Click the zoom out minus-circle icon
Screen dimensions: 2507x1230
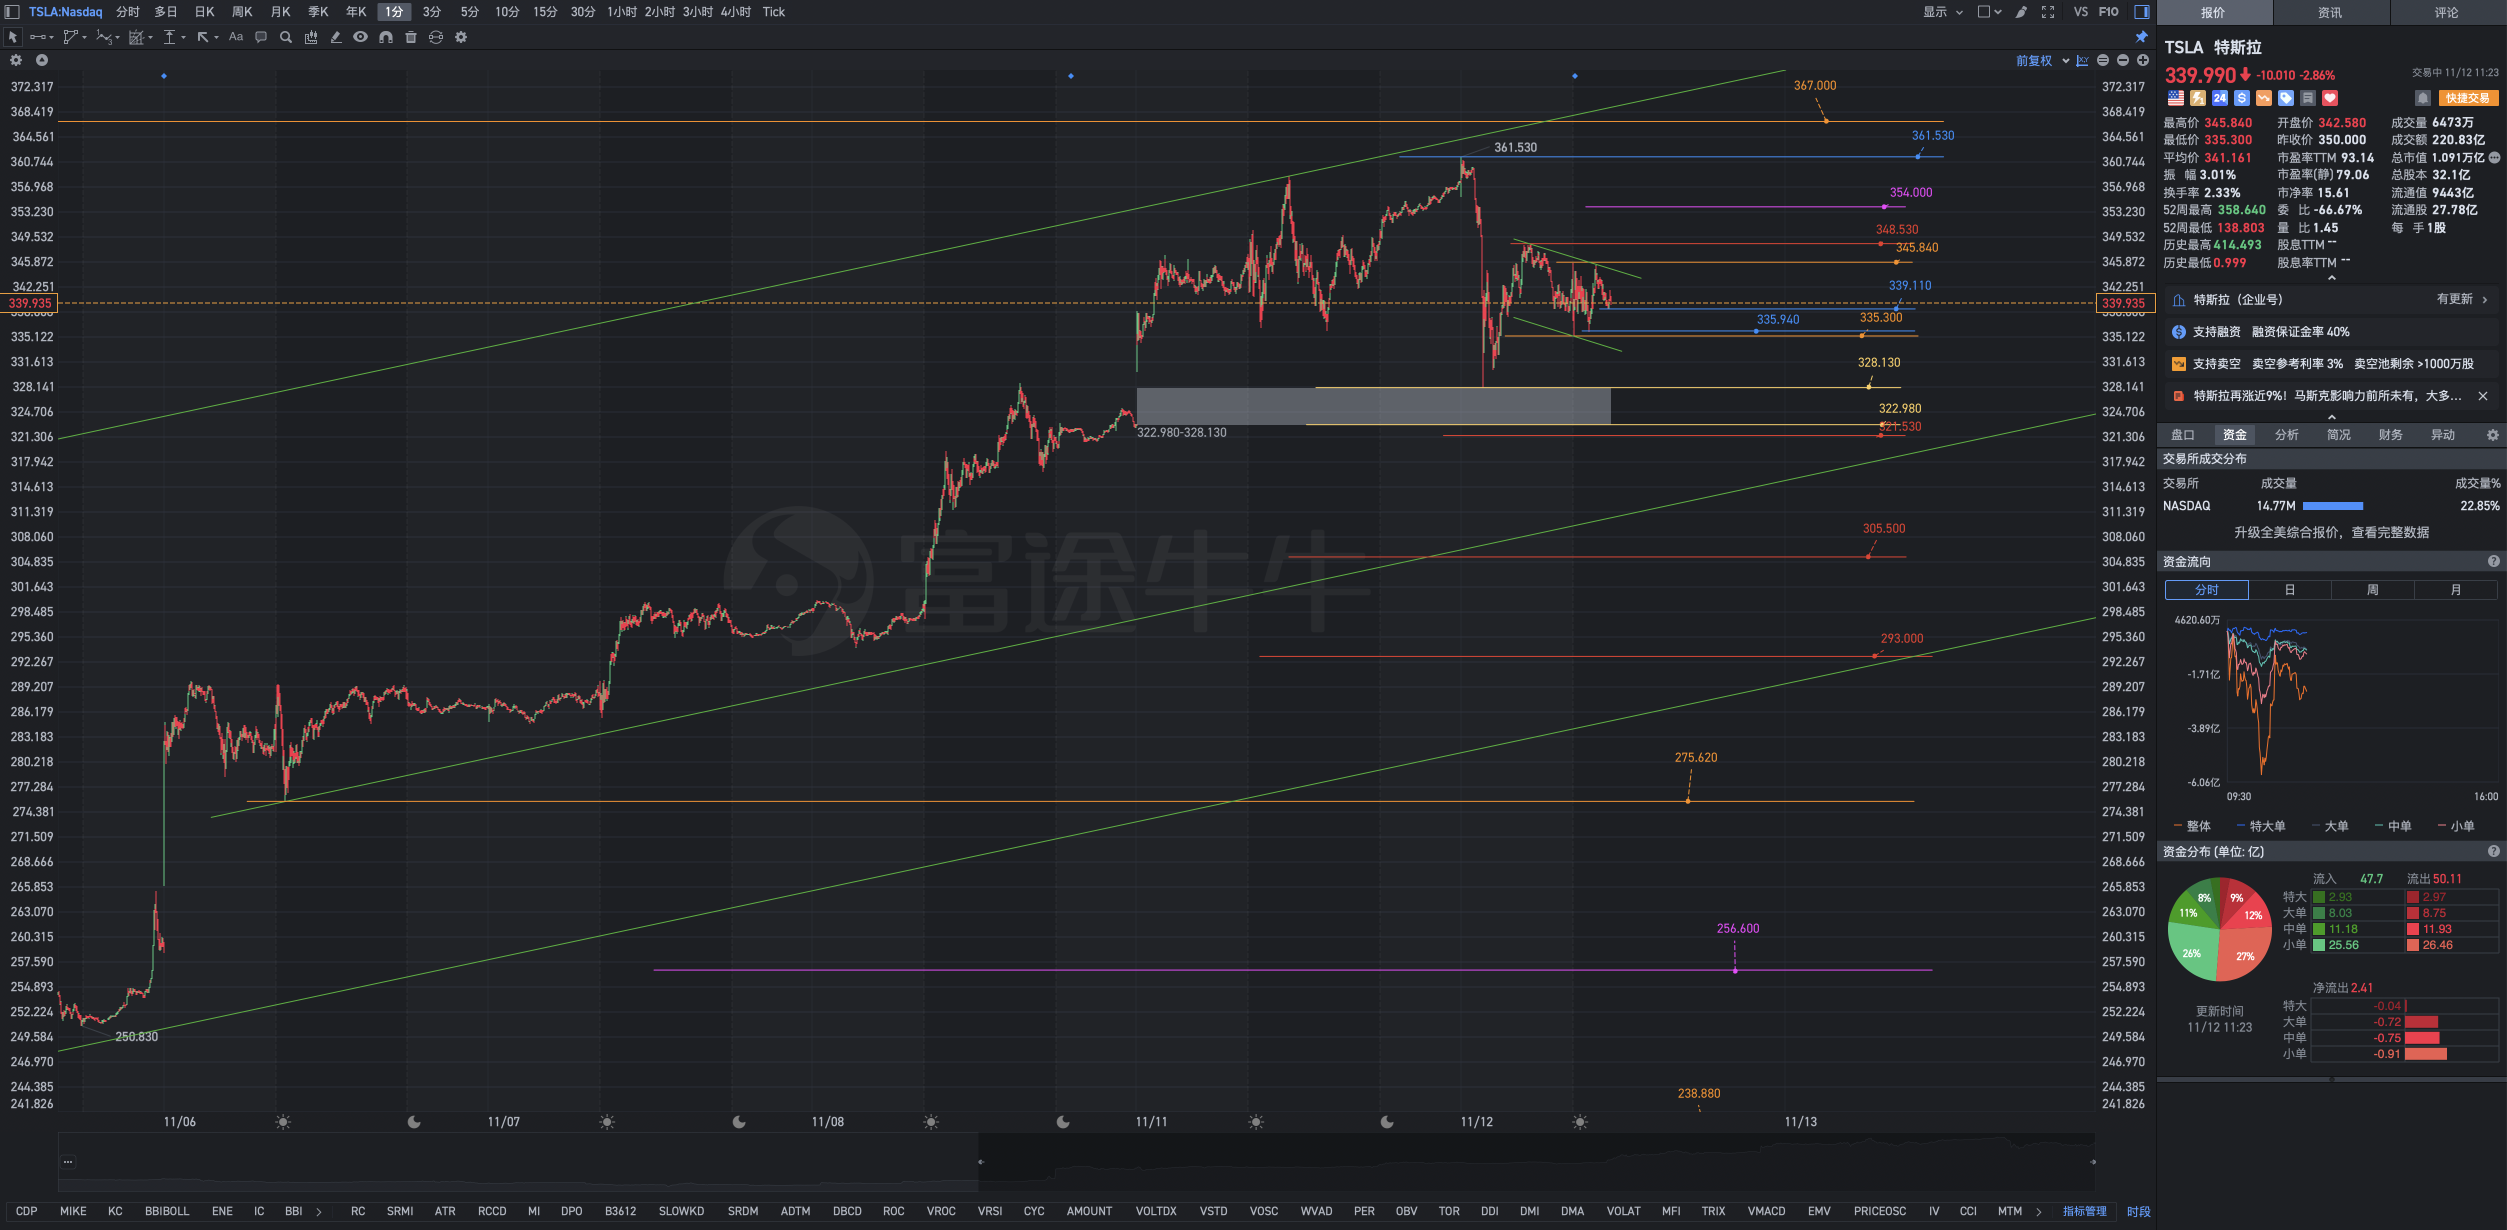[x=2123, y=61]
